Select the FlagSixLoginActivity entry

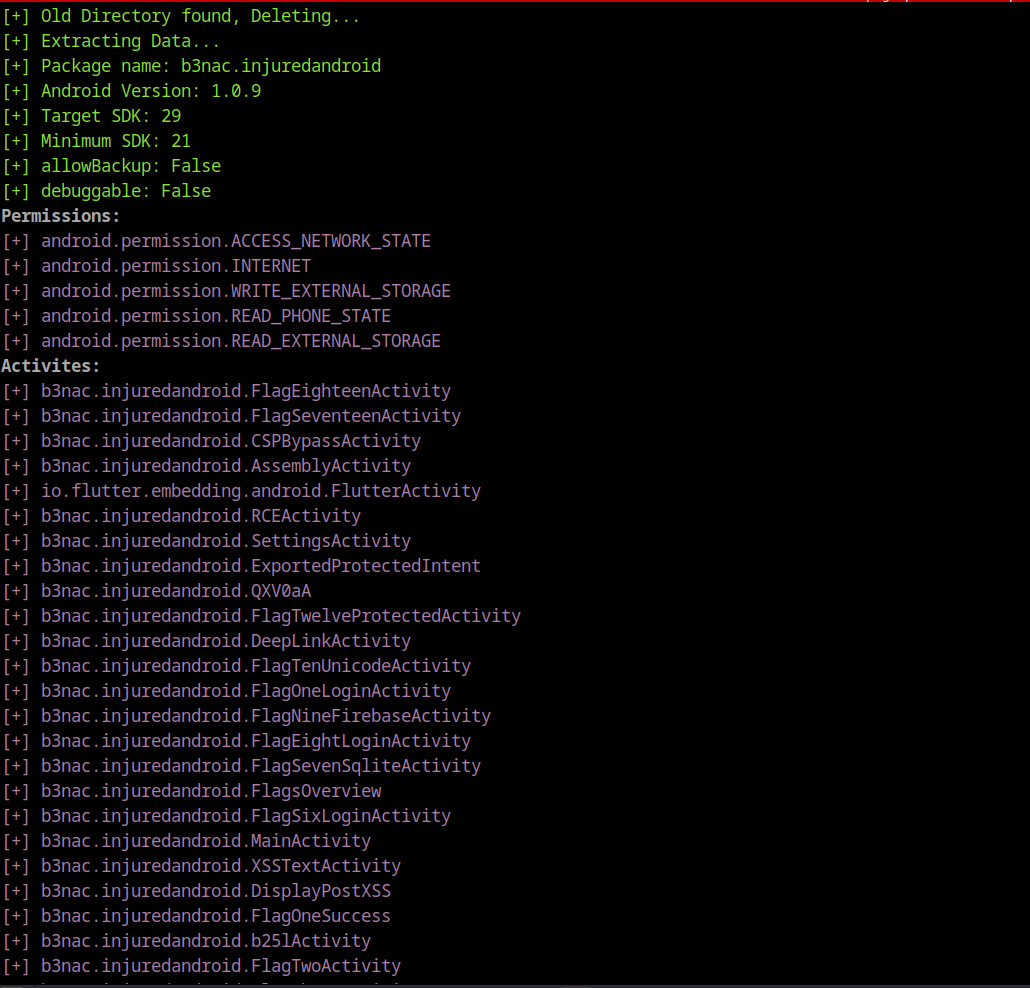227,815
